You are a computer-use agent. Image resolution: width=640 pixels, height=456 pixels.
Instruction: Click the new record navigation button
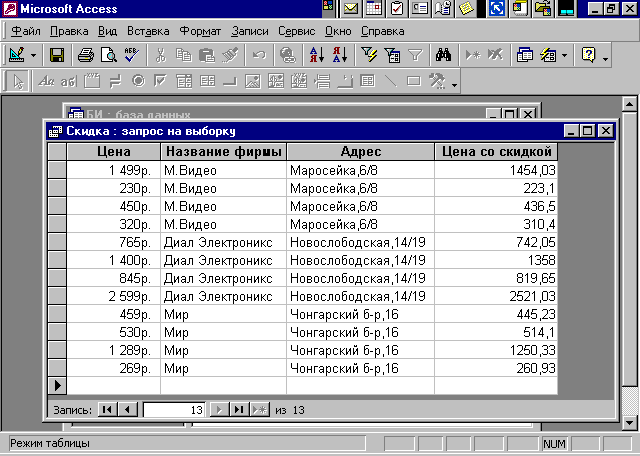[x=260, y=409]
